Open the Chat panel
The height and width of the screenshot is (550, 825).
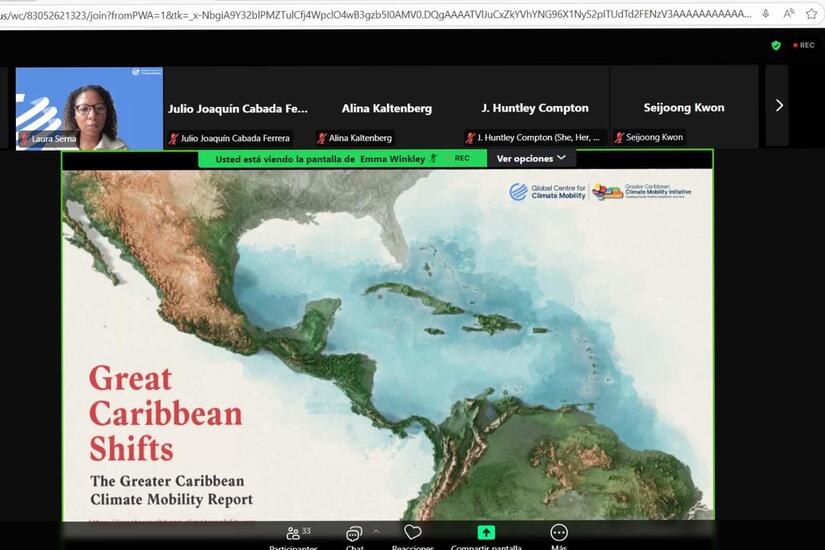coord(354,535)
